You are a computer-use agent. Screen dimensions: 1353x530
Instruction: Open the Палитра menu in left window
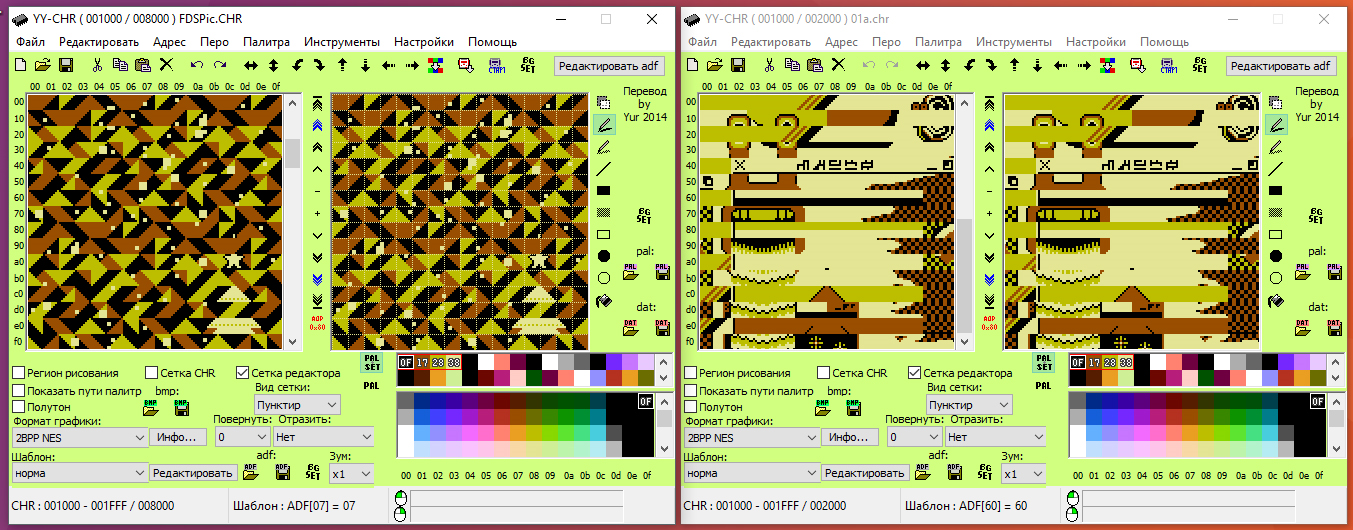point(265,42)
